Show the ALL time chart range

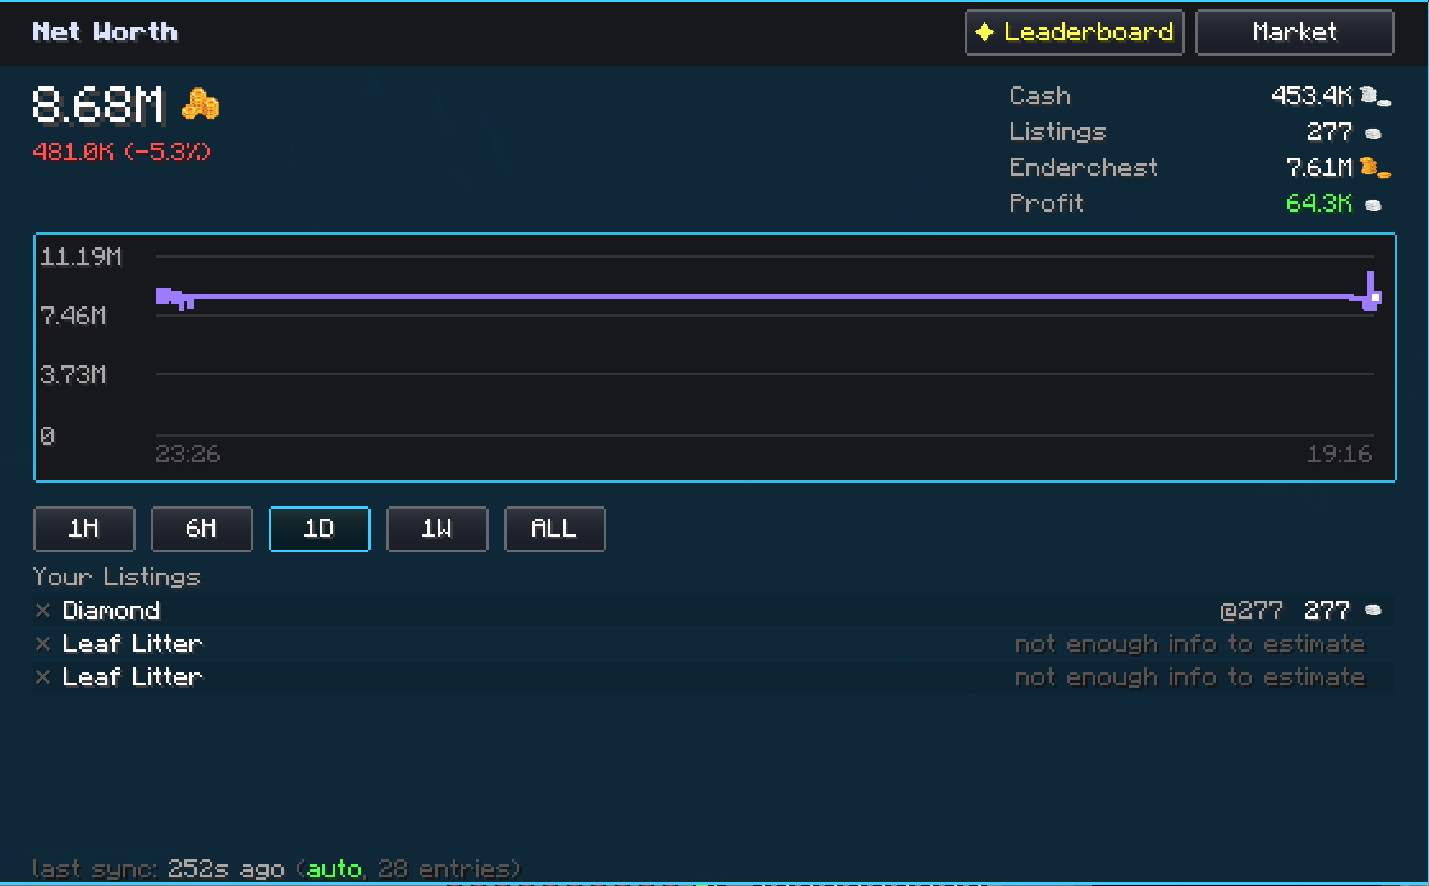555,529
